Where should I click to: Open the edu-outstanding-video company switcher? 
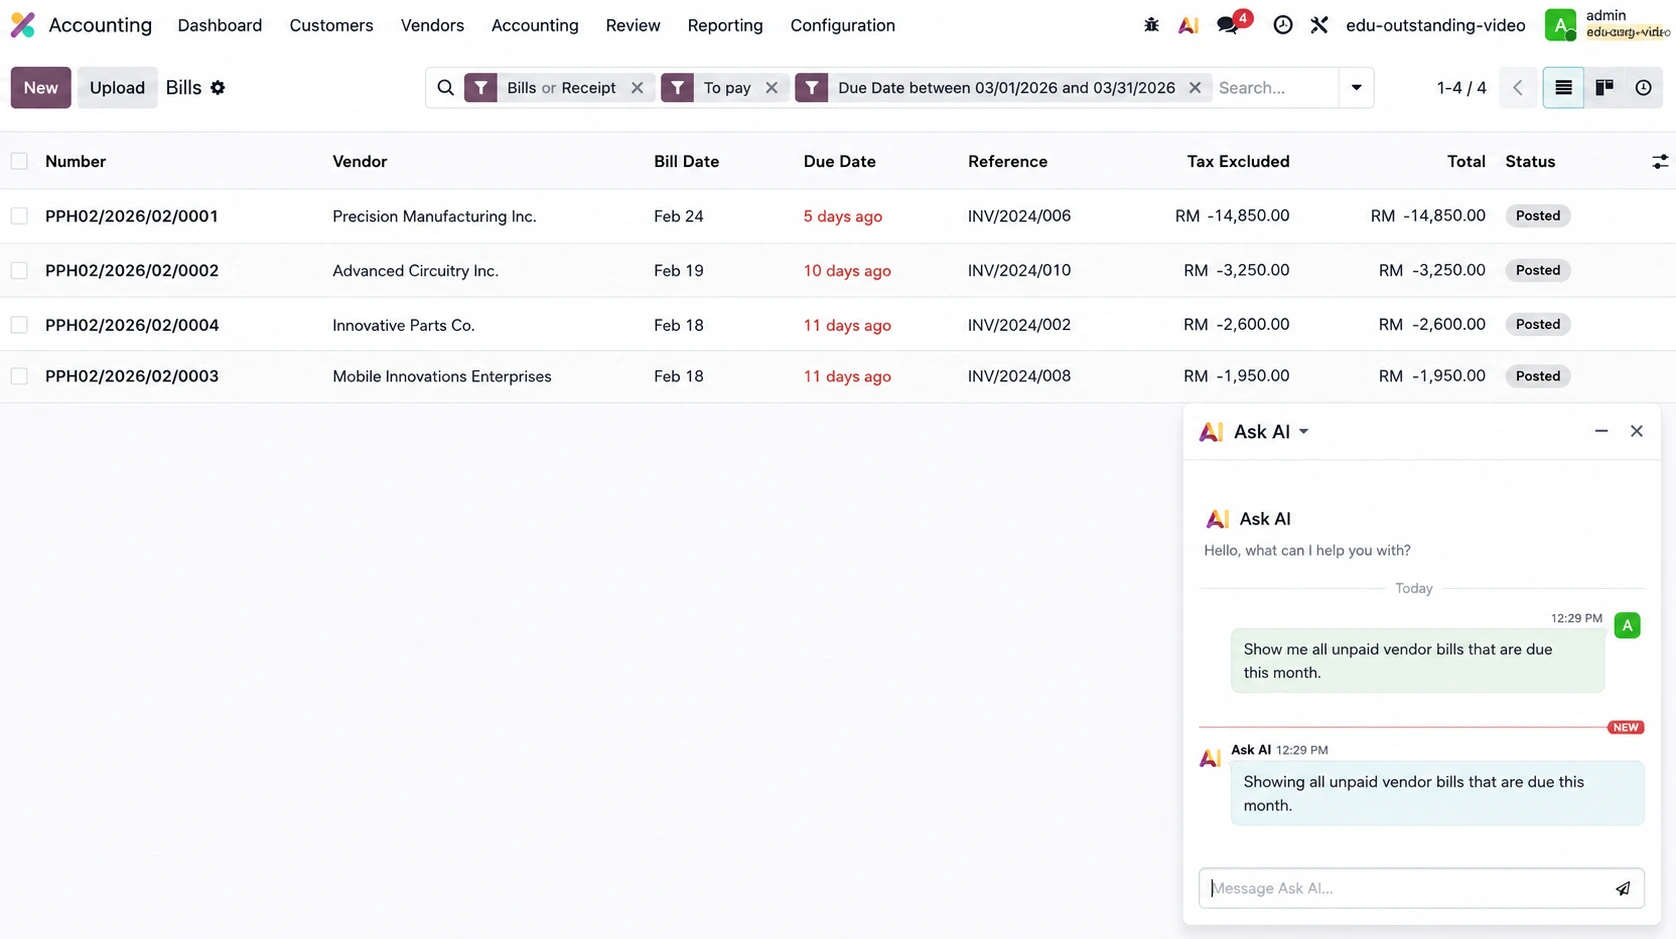[x=1435, y=25]
